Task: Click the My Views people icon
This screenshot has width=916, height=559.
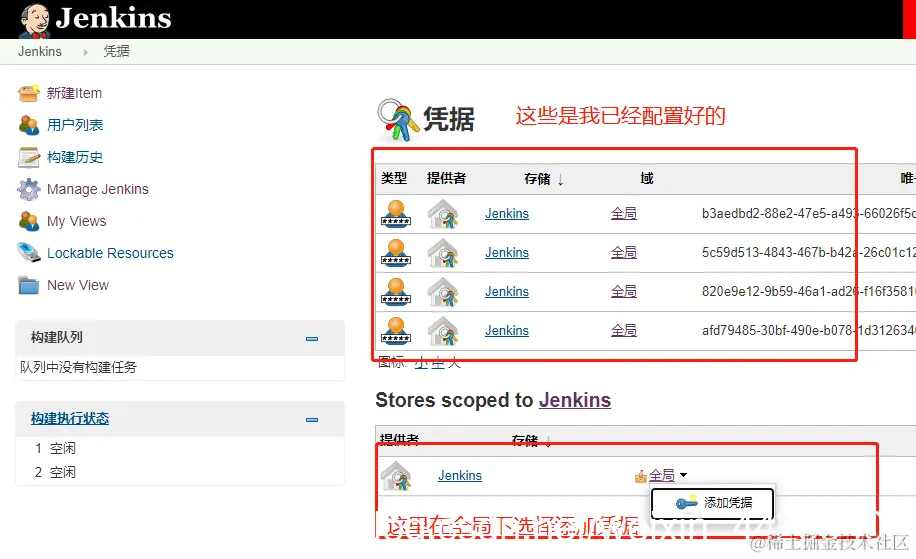Action: pos(29,221)
